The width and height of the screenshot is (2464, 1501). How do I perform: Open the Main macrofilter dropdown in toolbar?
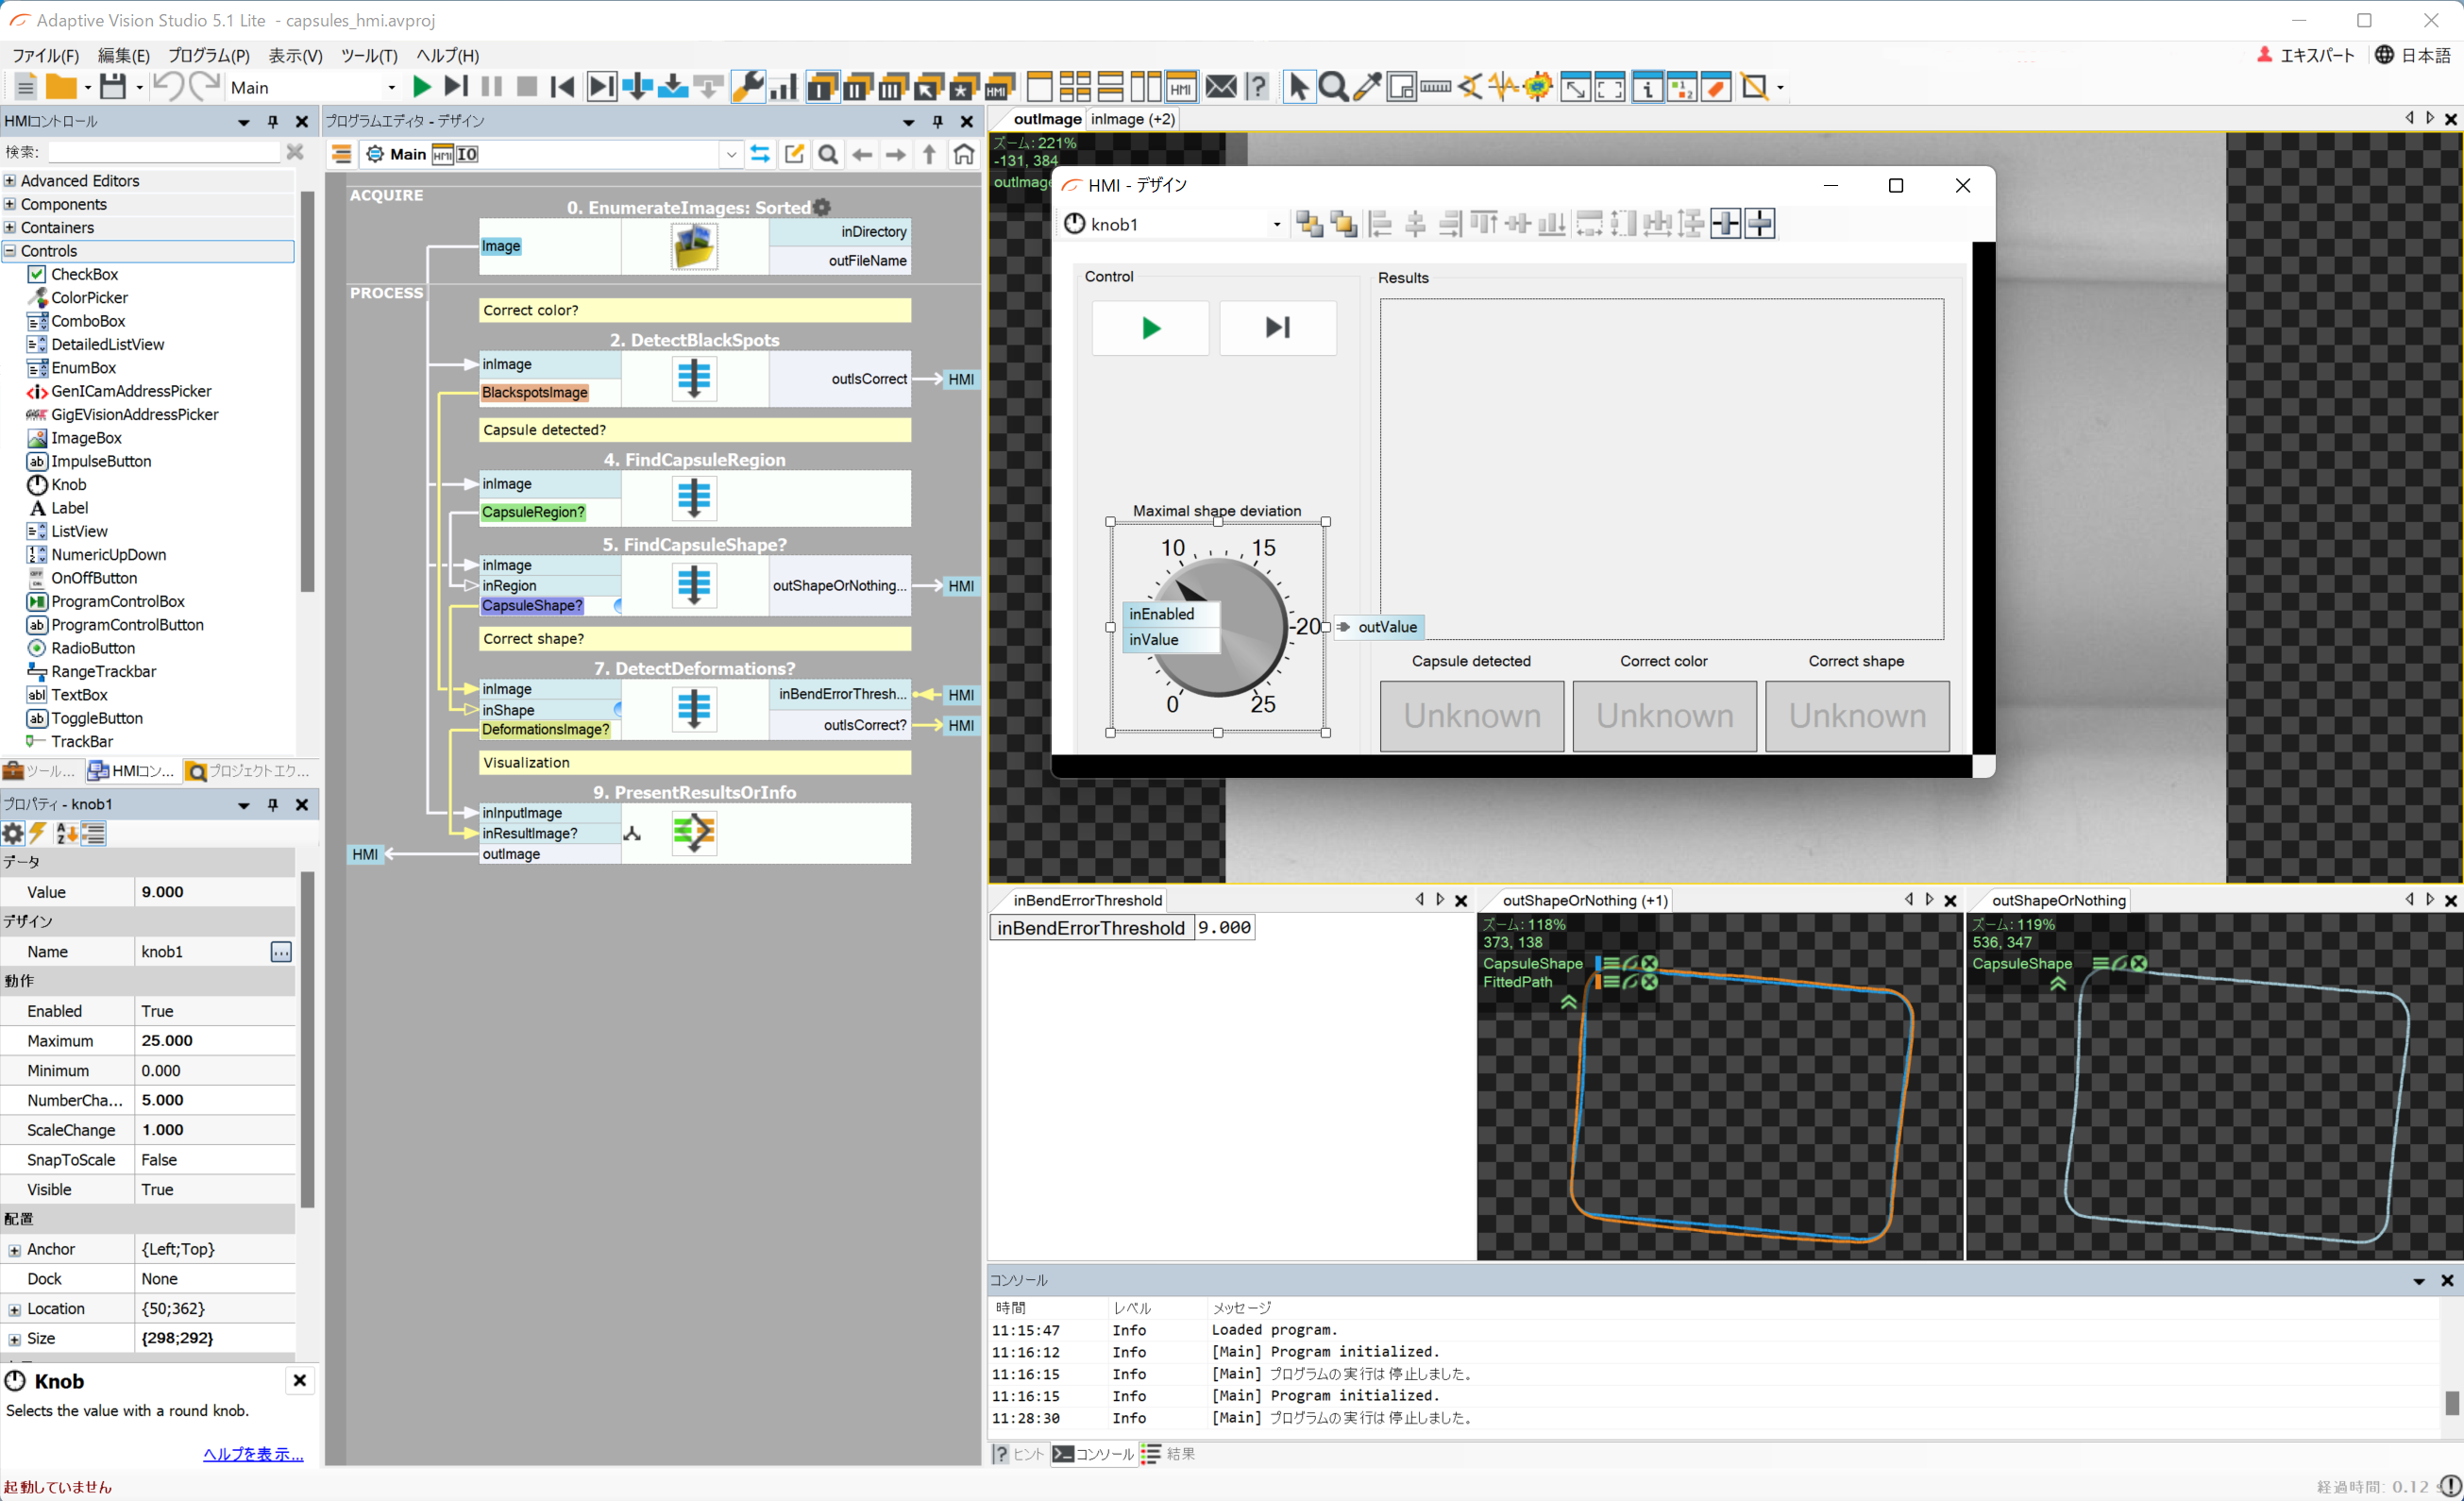[x=391, y=88]
